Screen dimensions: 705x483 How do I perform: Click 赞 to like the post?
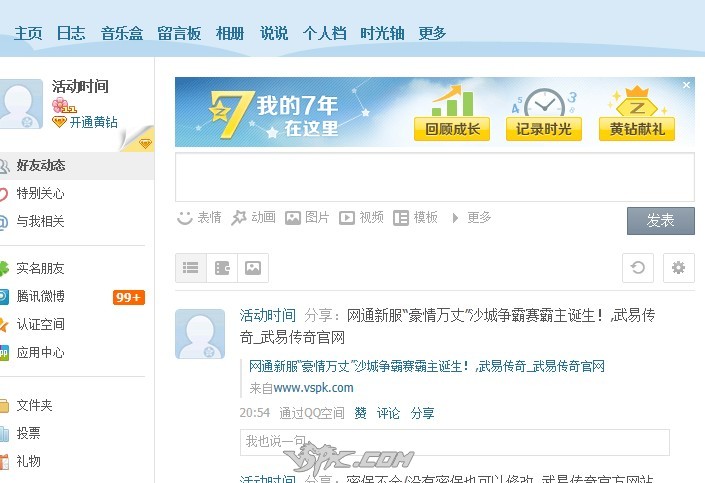coord(360,413)
